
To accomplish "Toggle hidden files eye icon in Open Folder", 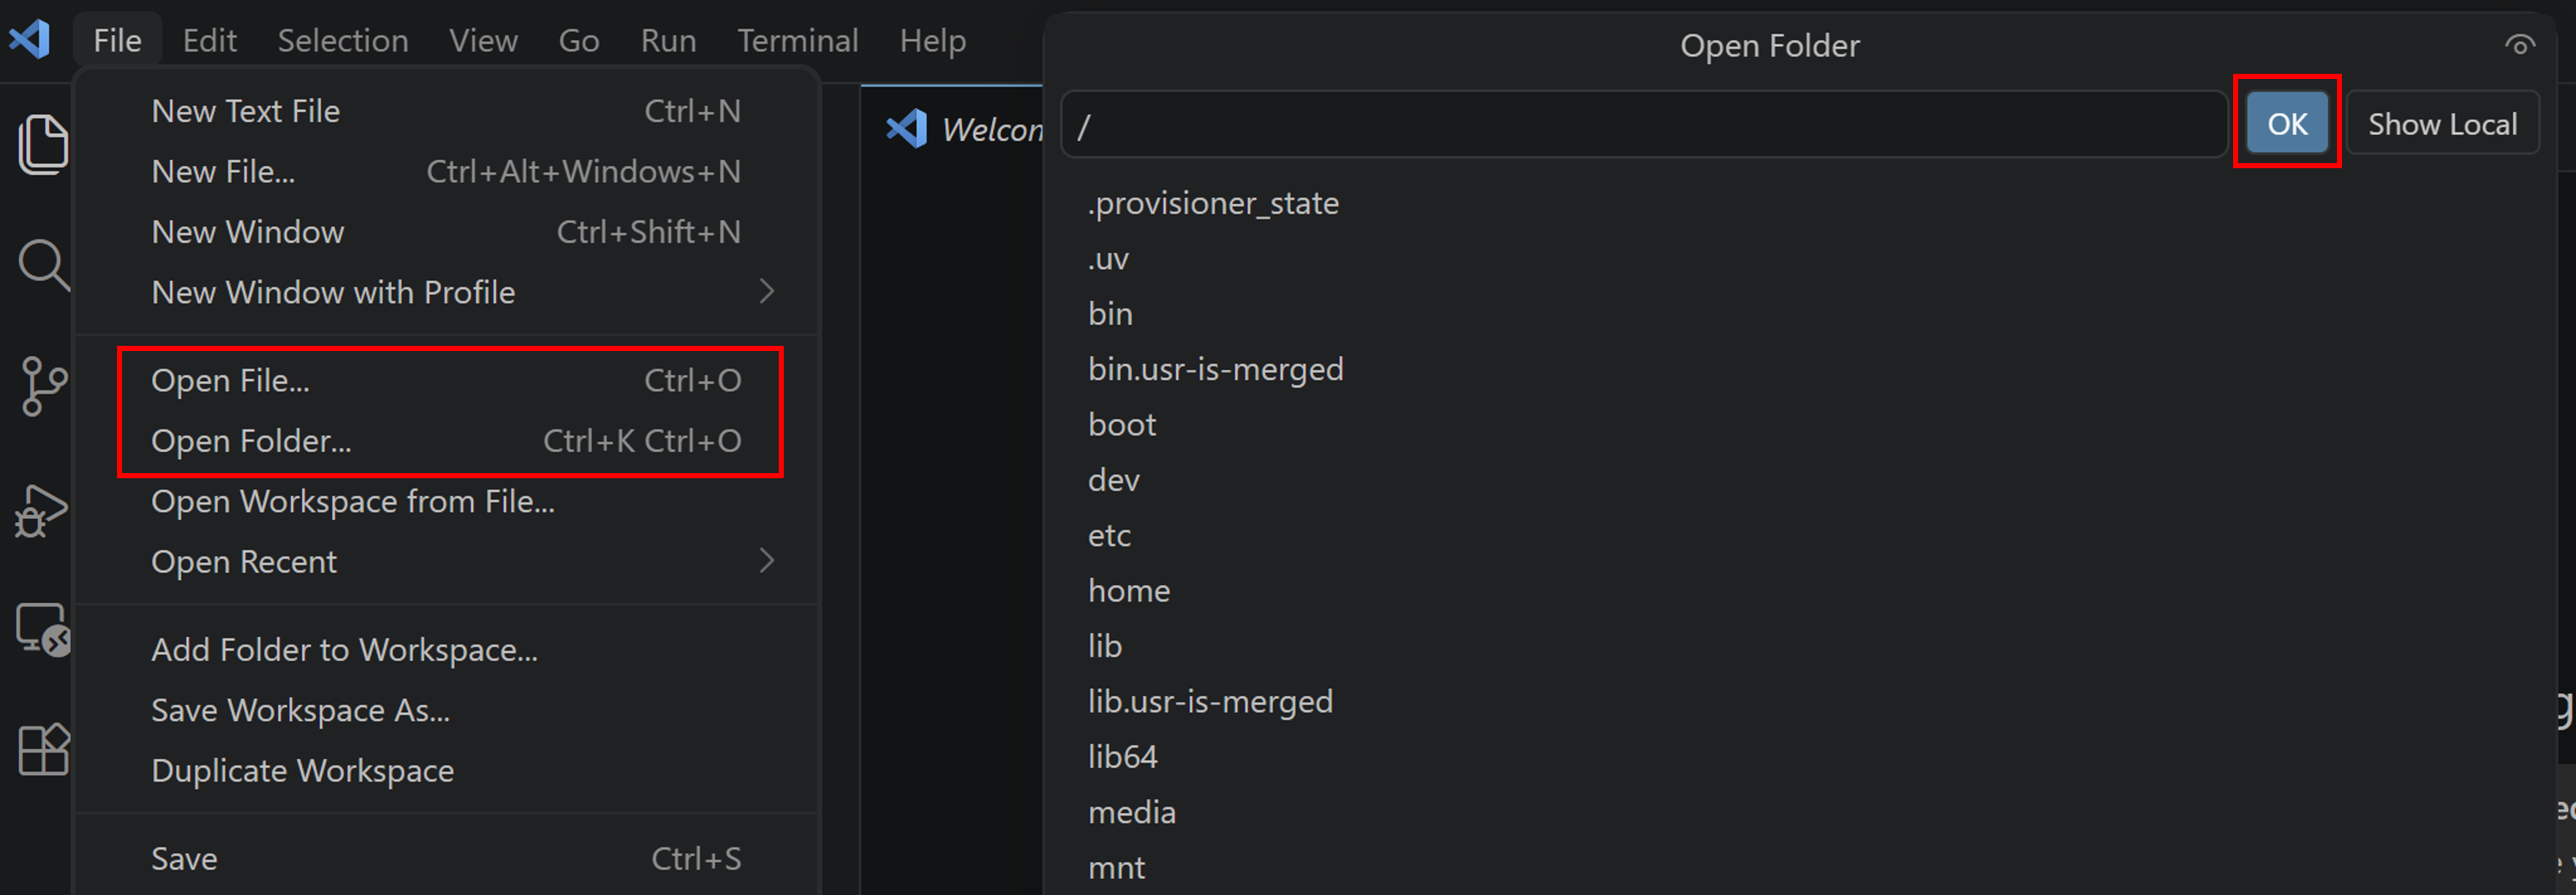I will pos(2519,45).
